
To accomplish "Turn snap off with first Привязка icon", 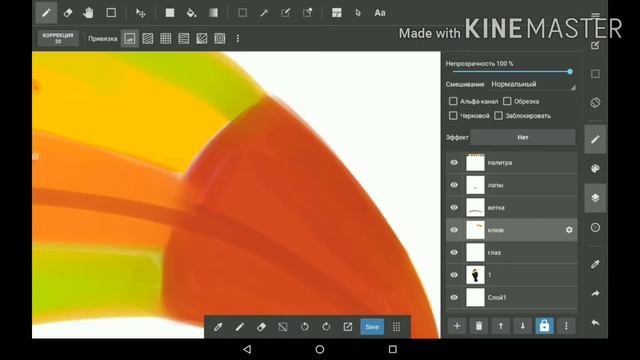I will [130, 39].
